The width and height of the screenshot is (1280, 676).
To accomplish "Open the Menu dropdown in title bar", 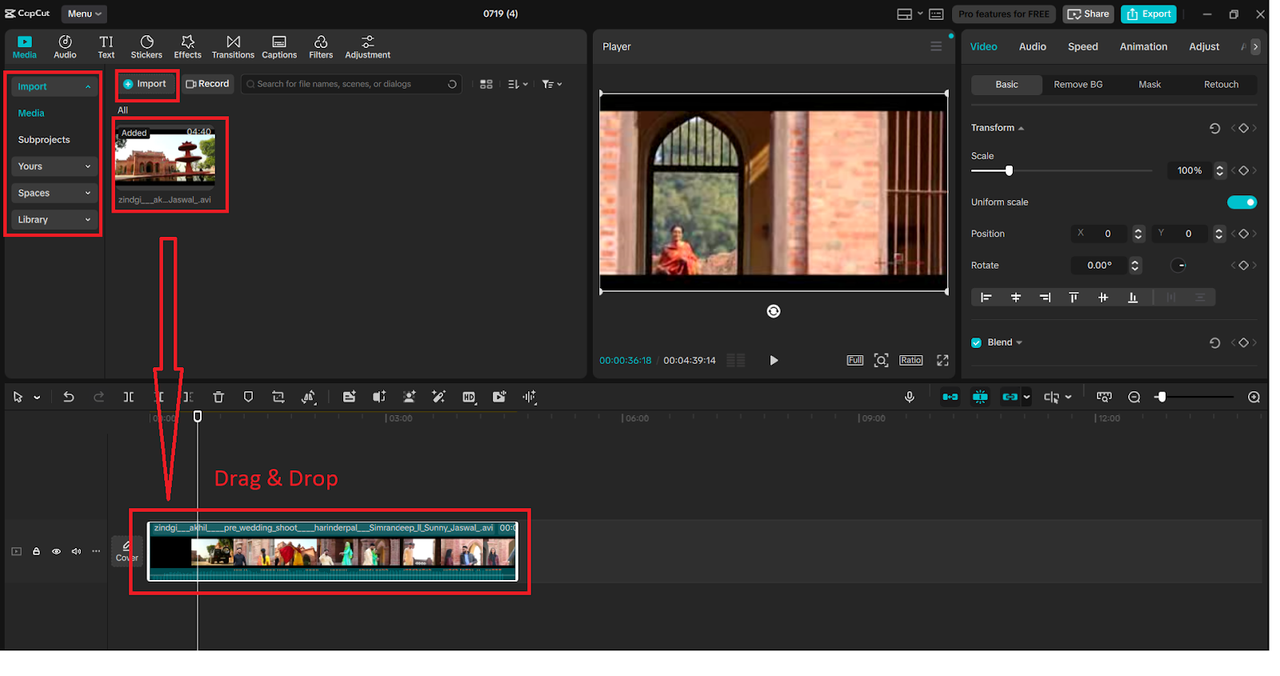I will tap(84, 14).
